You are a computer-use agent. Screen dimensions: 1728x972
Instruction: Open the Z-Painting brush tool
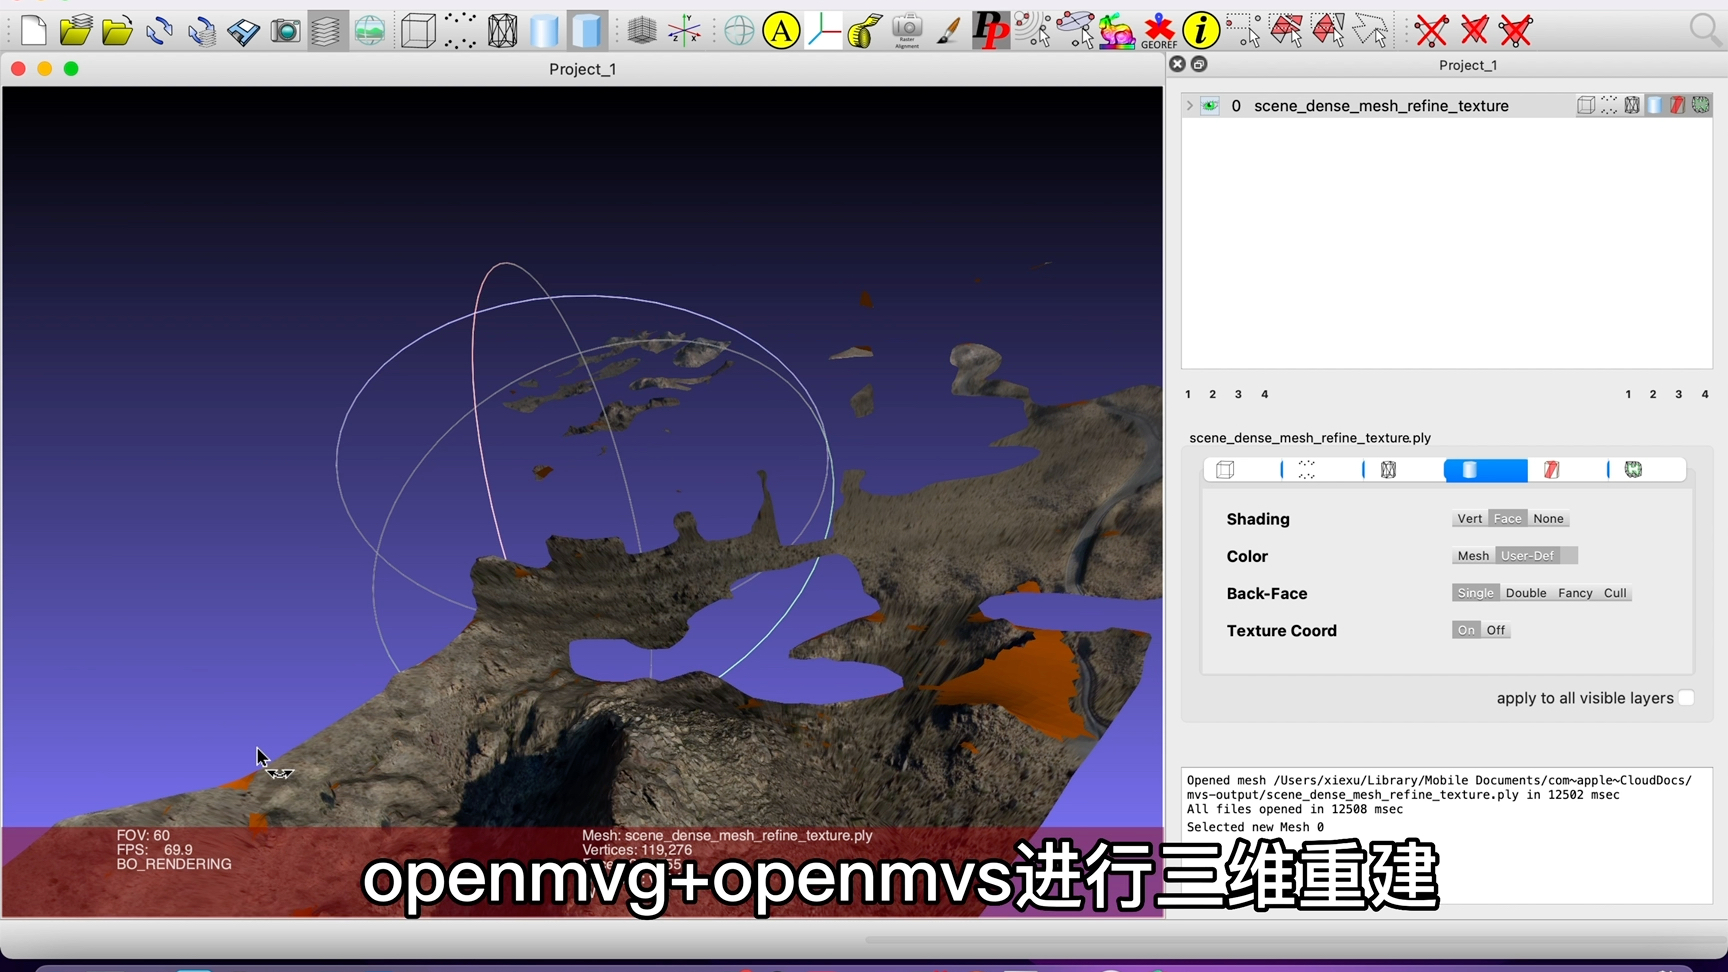949,31
